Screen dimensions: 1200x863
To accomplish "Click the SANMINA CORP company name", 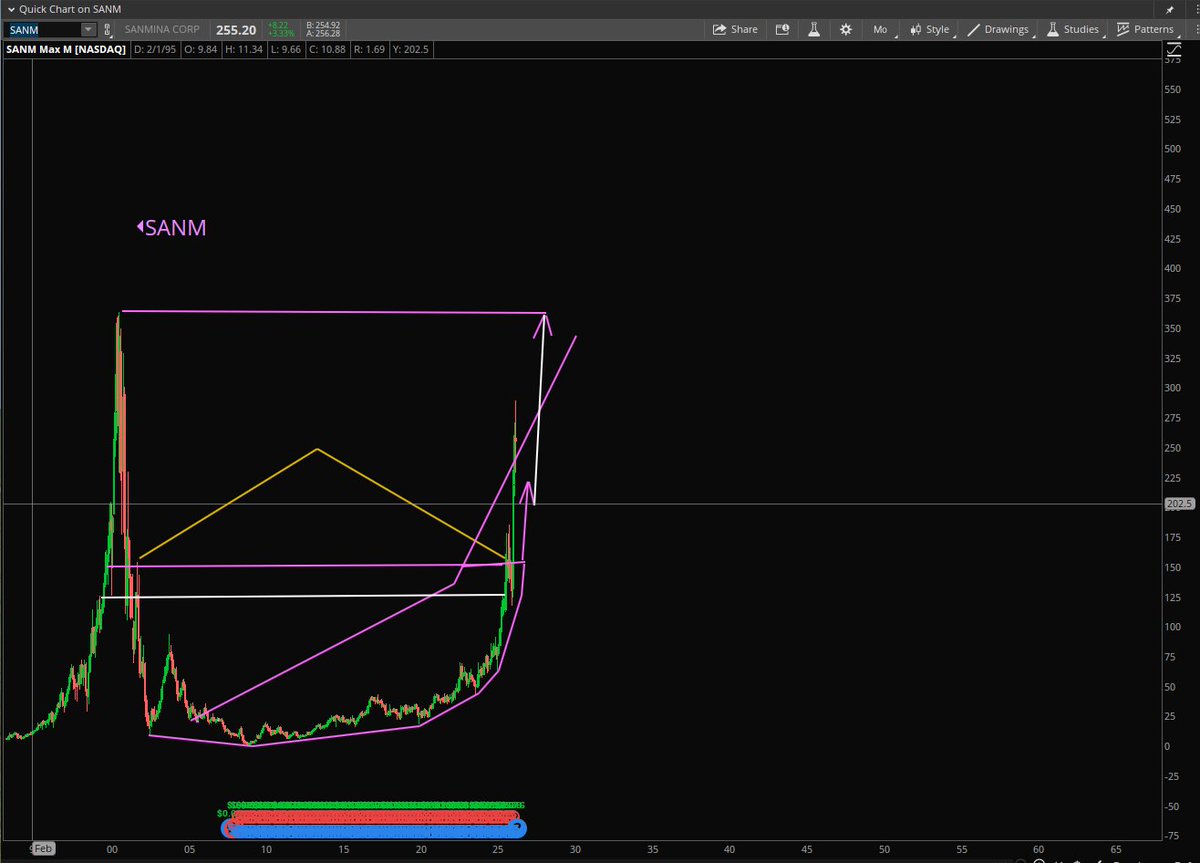I will coord(164,30).
